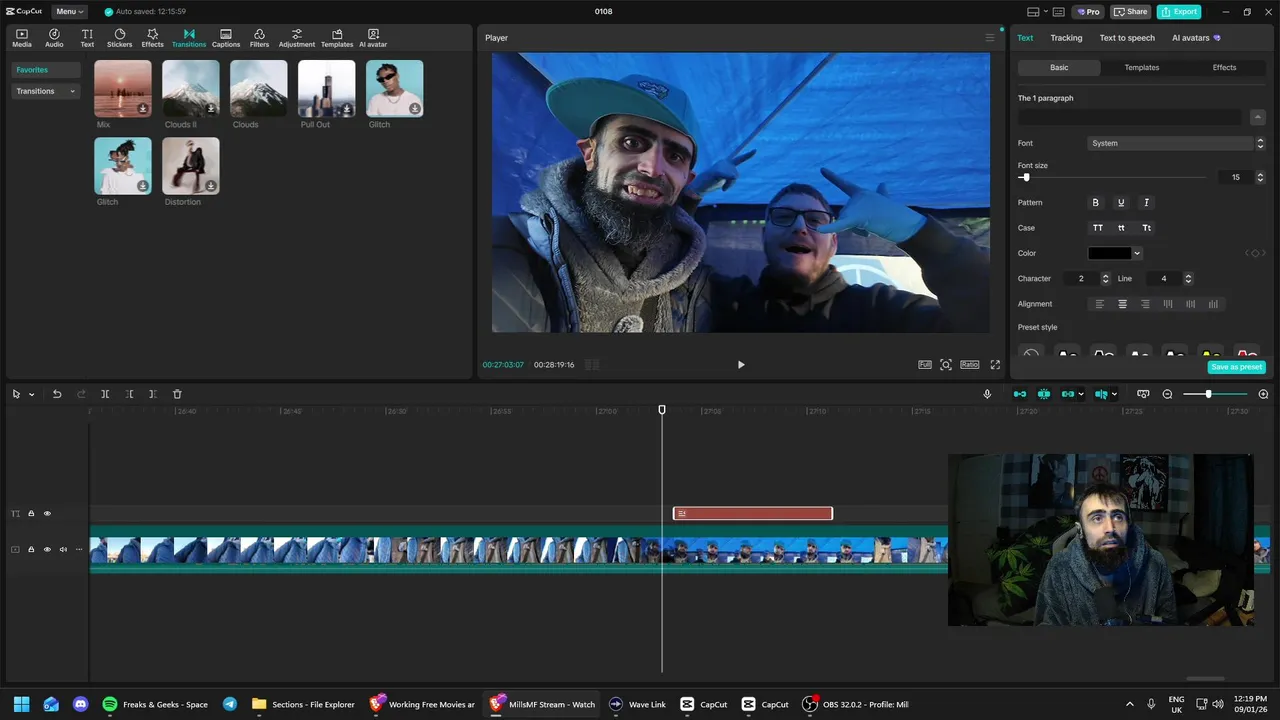Enter fullscreen player view
Image resolution: width=1280 pixels, height=720 pixels.
click(995, 365)
